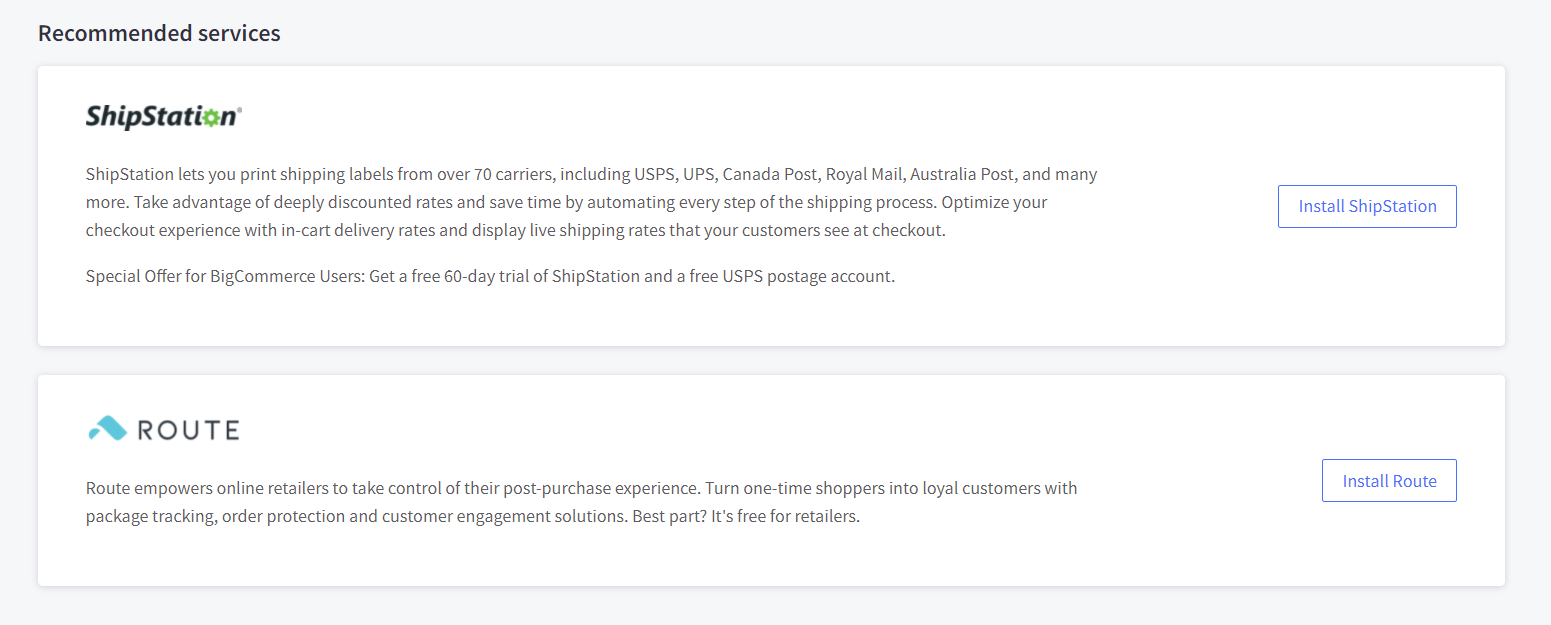Image resolution: width=1551 pixels, height=625 pixels.
Task: Click the ROUTE wordmark text
Action: point(188,431)
